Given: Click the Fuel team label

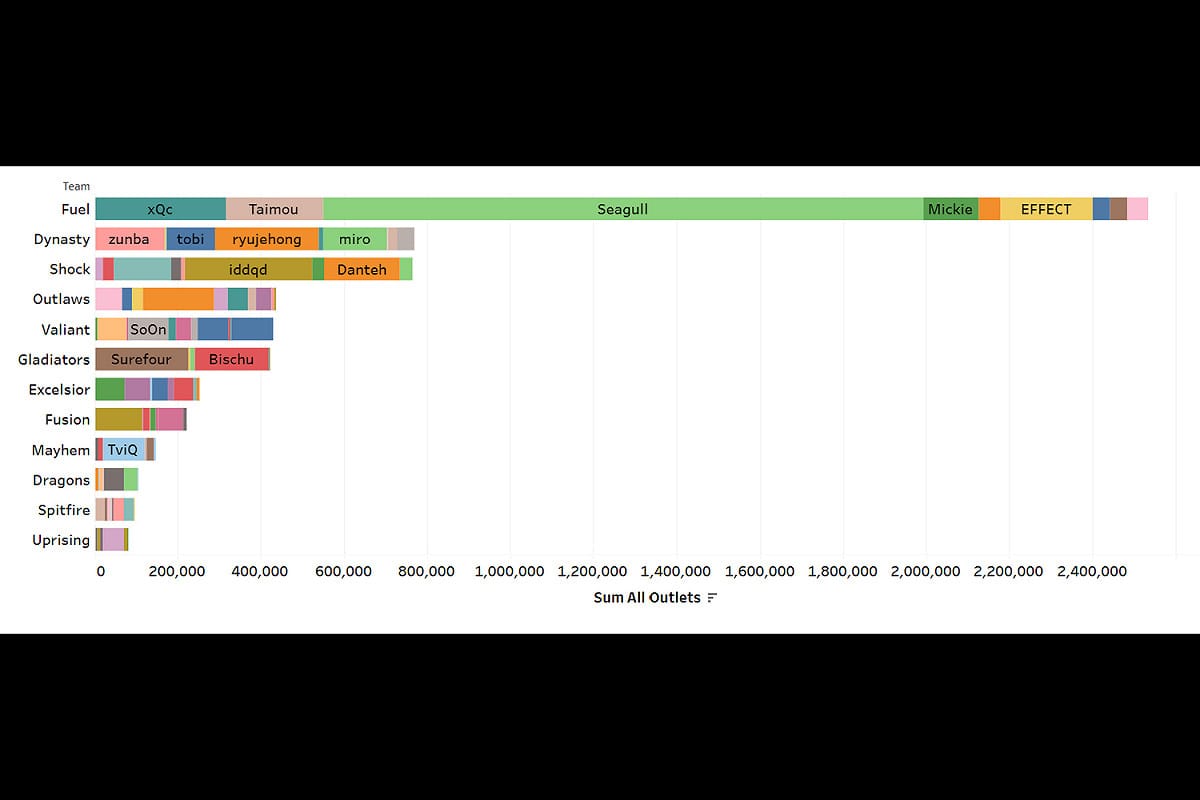Looking at the screenshot, I should coord(76,209).
